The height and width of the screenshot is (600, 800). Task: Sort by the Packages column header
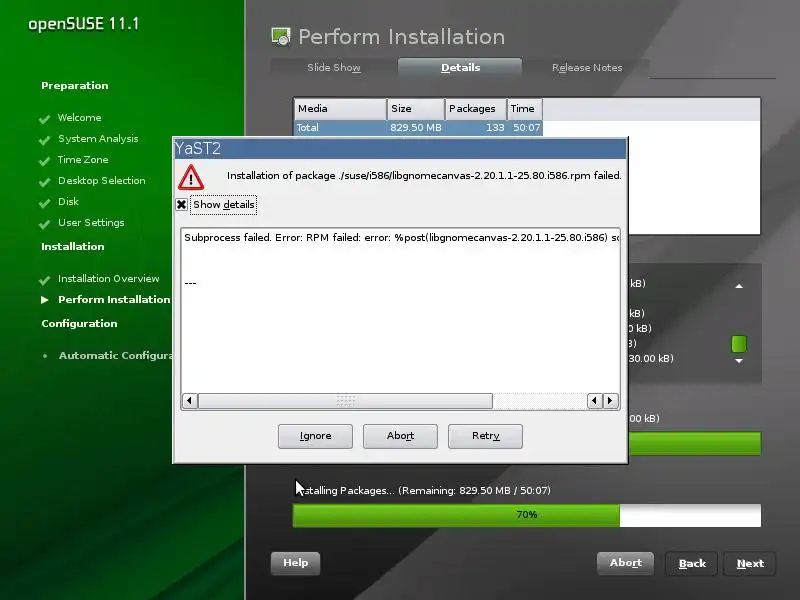coord(476,109)
